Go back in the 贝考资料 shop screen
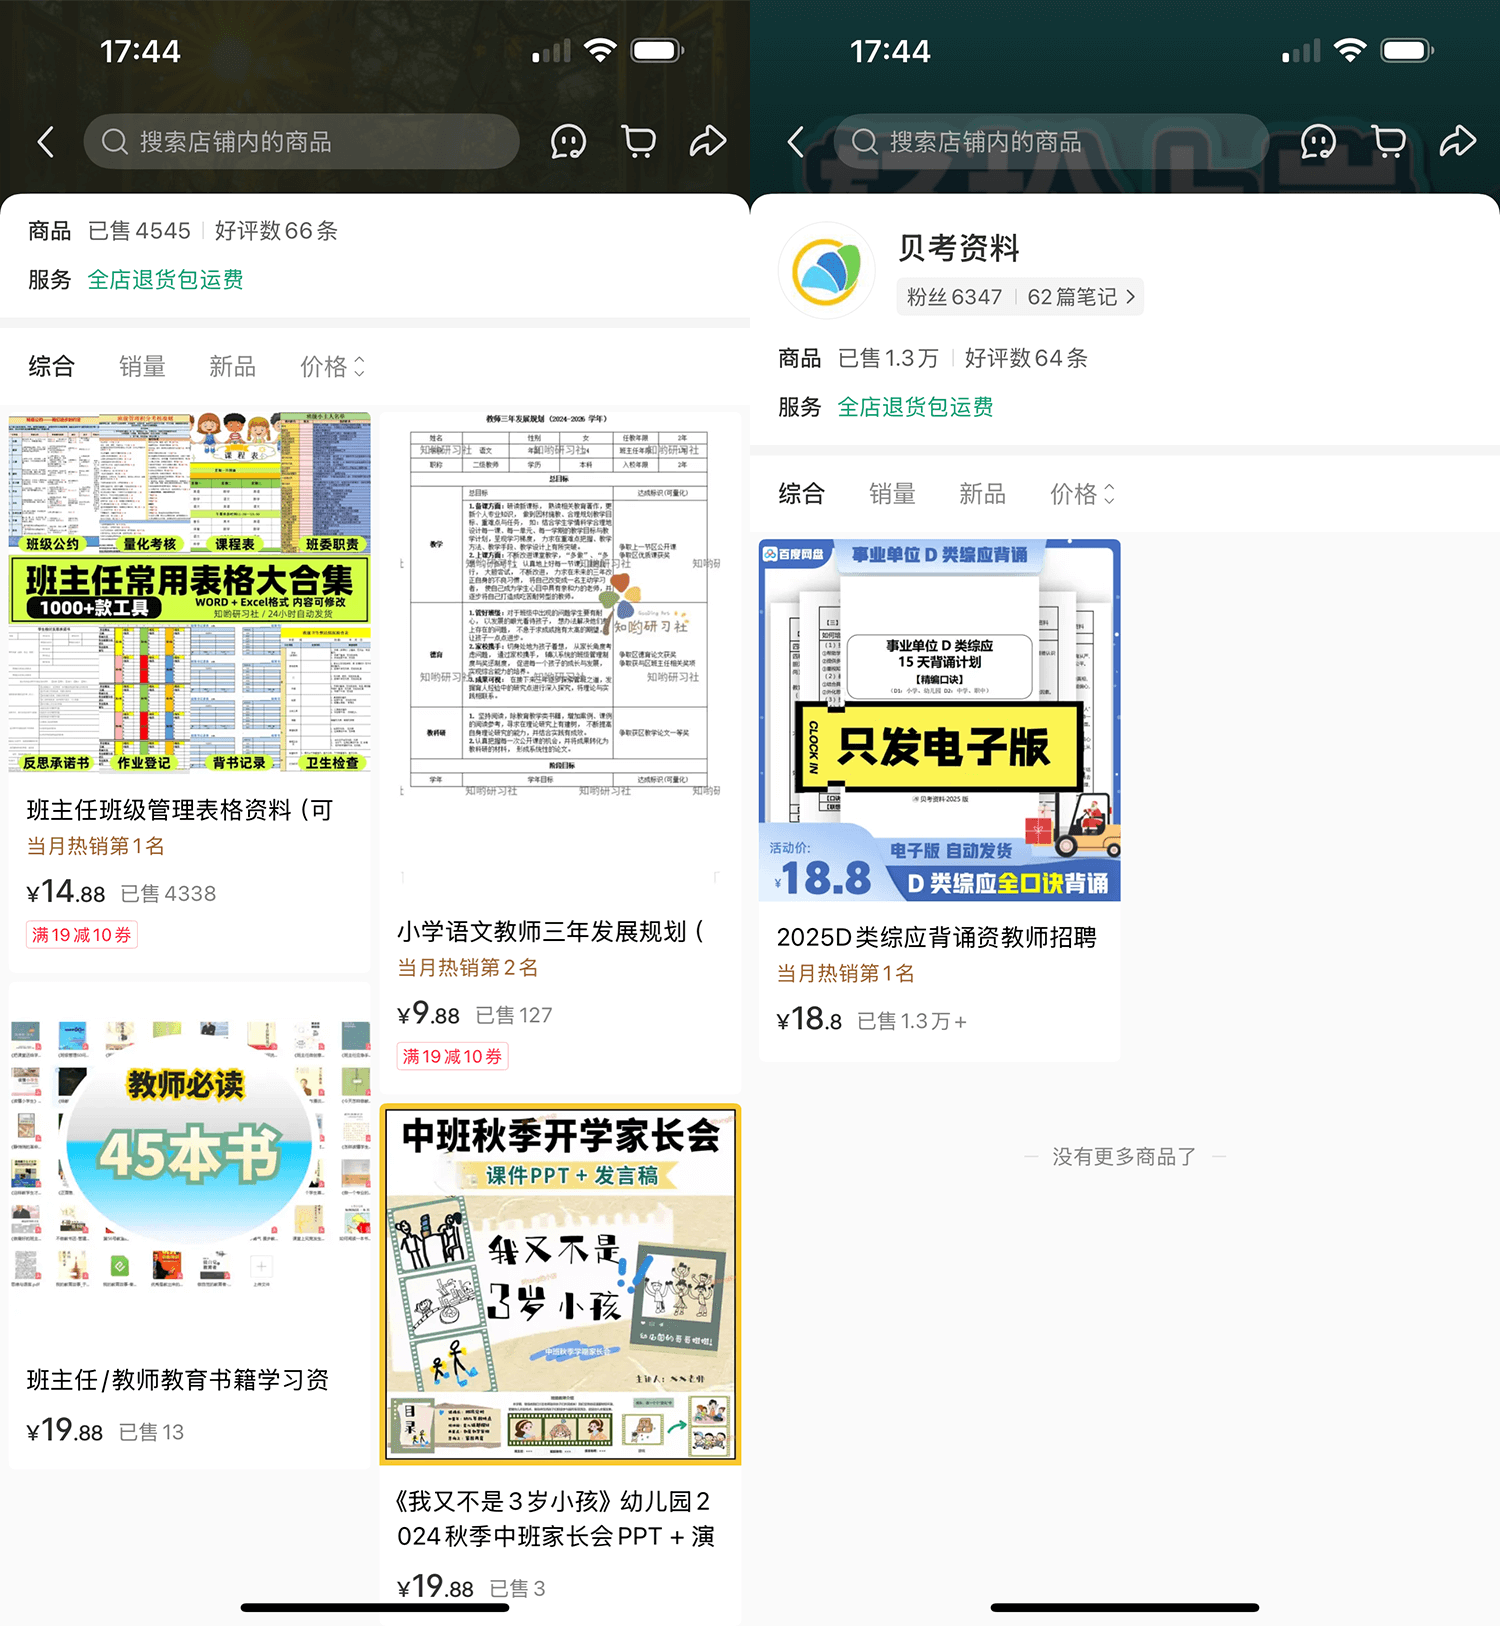Screen dimensions: 1500x1626 tap(796, 142)
